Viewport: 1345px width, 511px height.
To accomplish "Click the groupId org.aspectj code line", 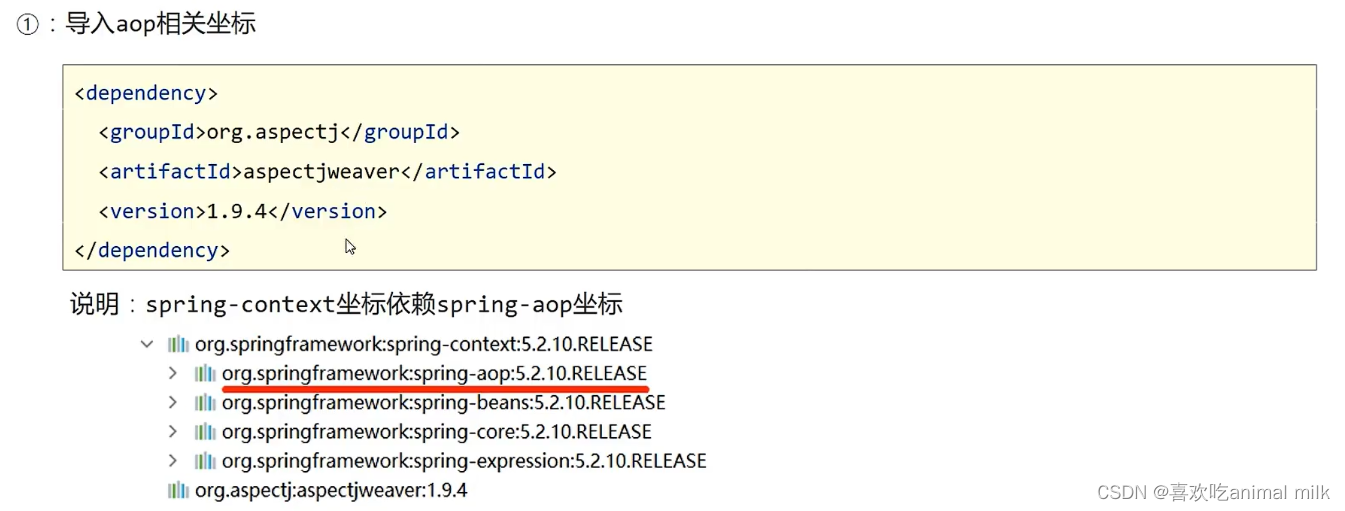I will pos(279,132).
